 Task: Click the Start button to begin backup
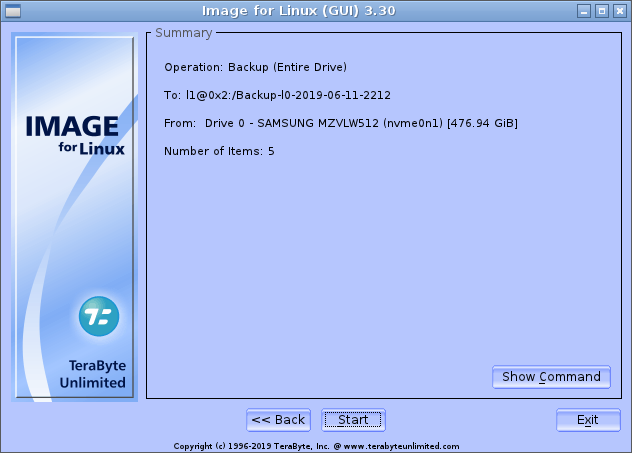[353, 420]
